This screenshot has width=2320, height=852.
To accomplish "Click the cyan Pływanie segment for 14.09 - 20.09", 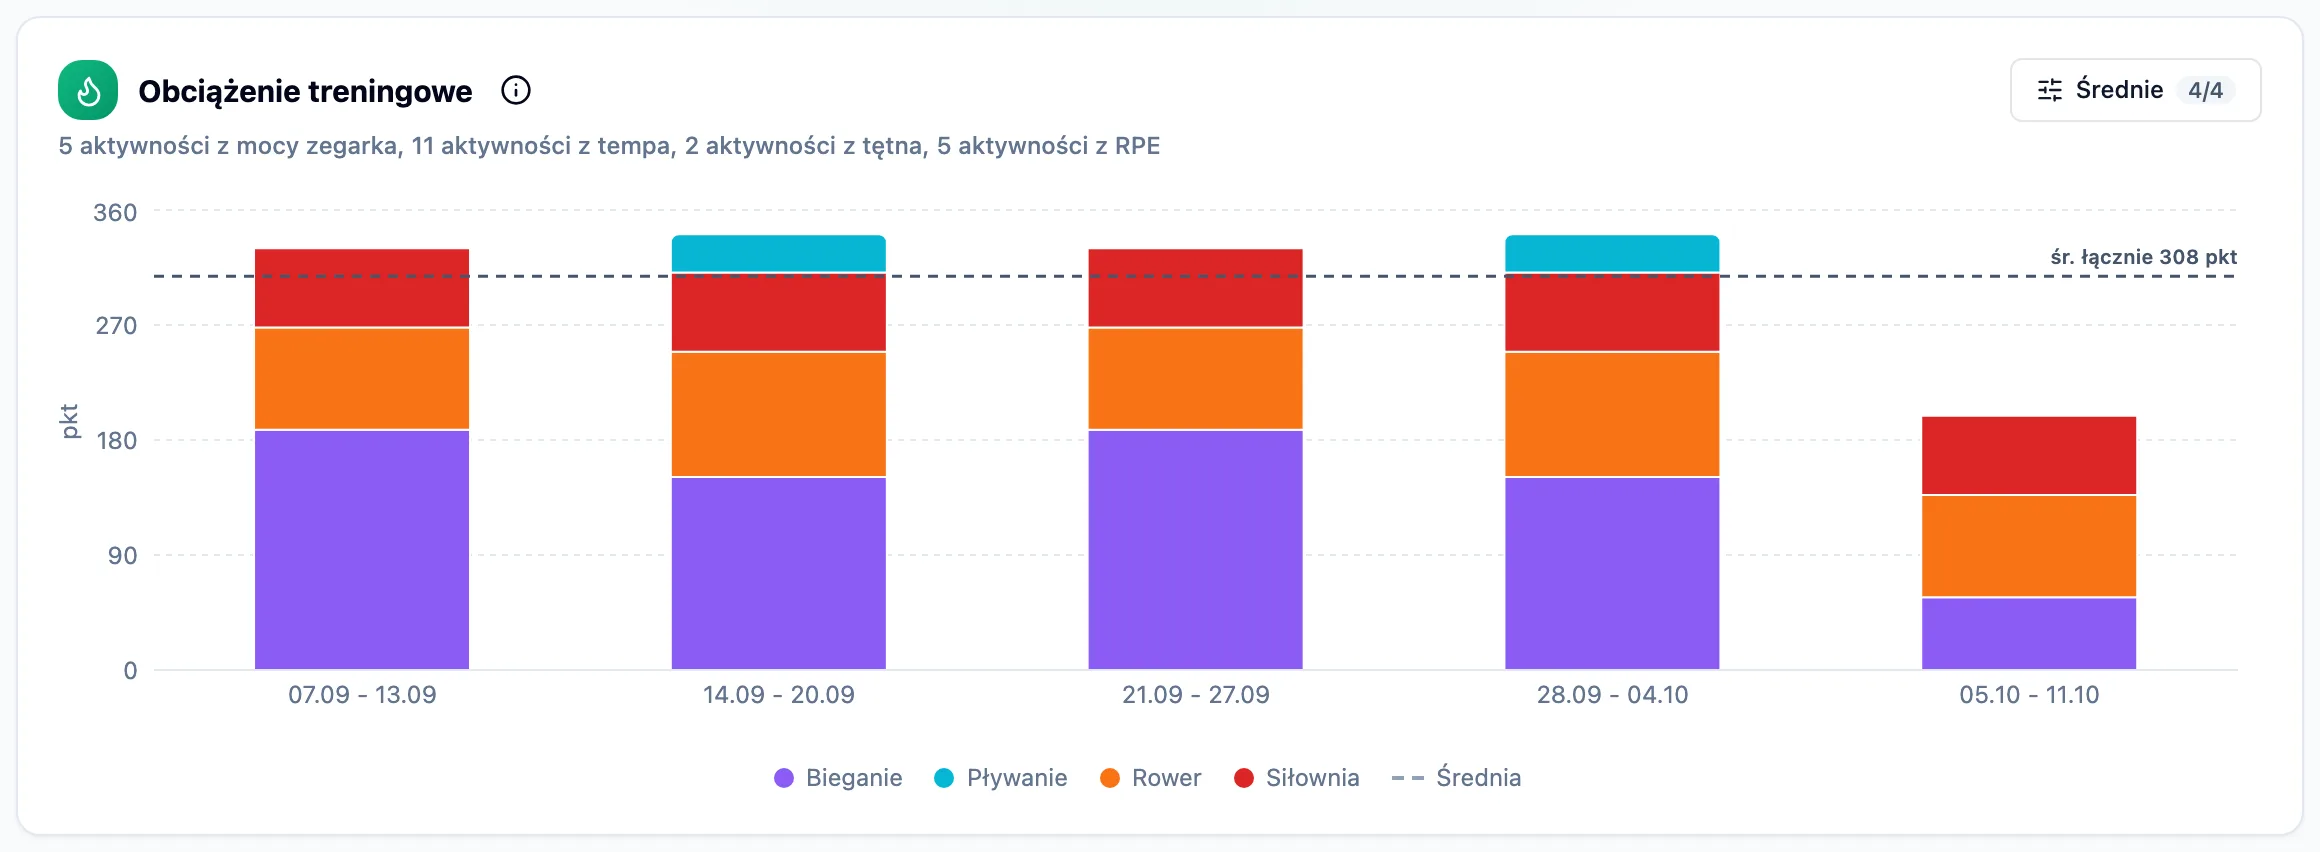I will pos(779,253).
